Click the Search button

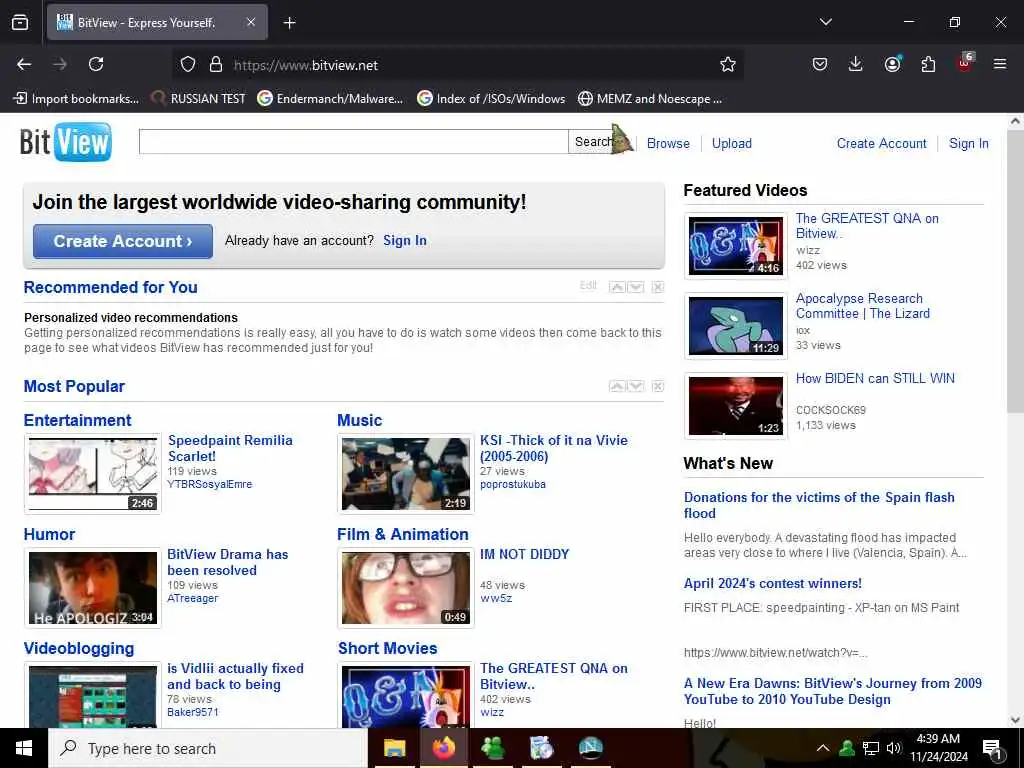point(593,142)
